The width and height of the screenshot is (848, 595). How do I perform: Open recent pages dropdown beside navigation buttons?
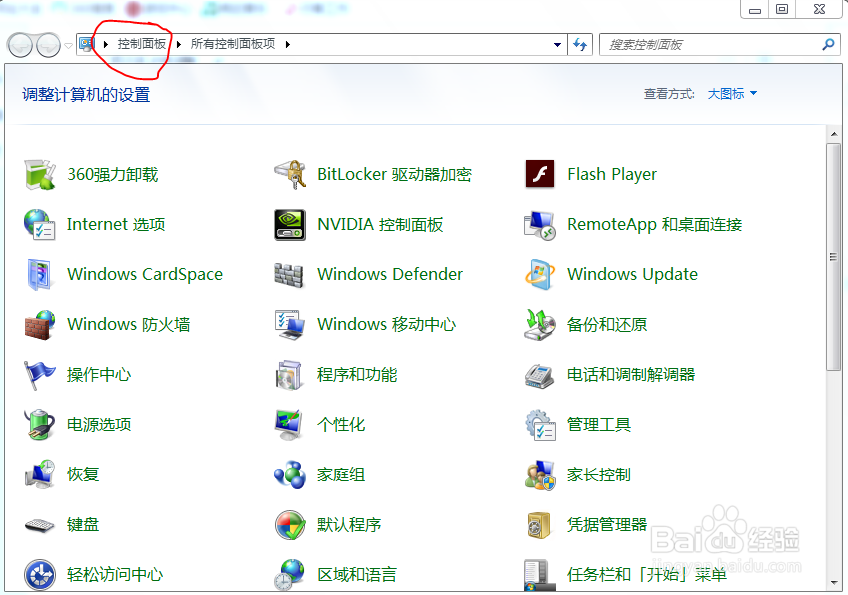click(68, 45)
